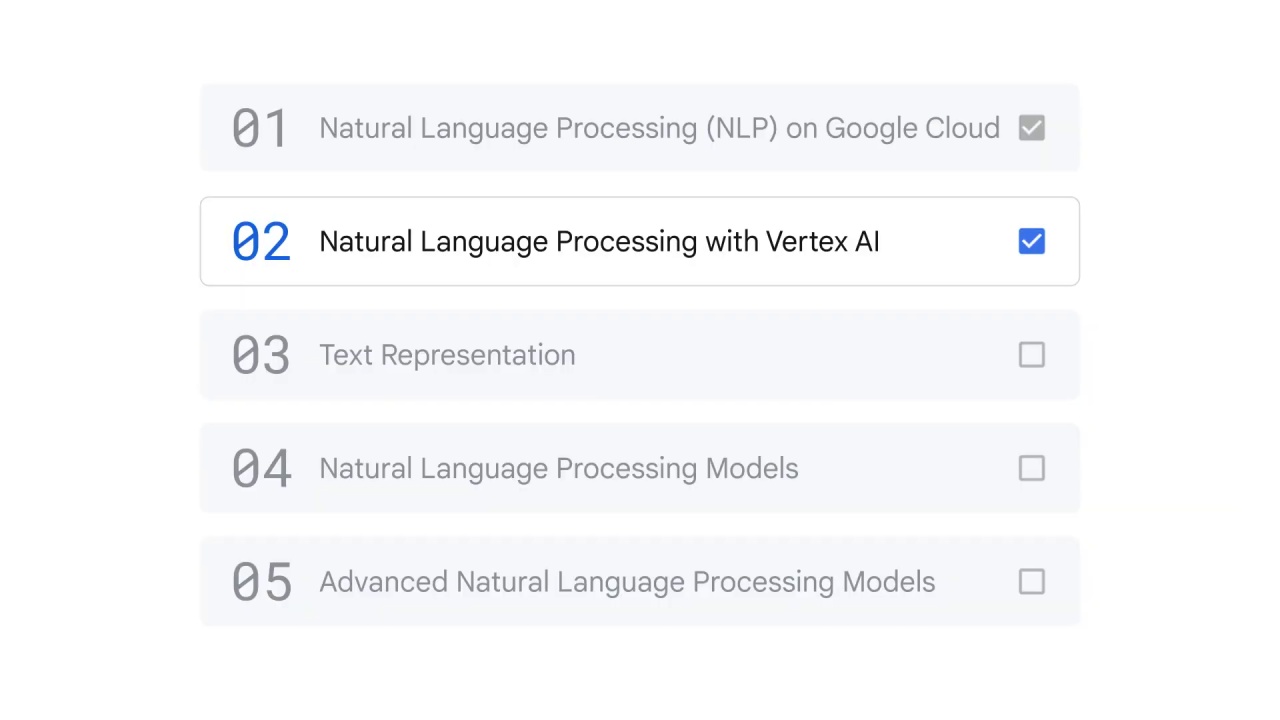Open 'Advanced Natural Language Processing Models' title

point(627,582)
